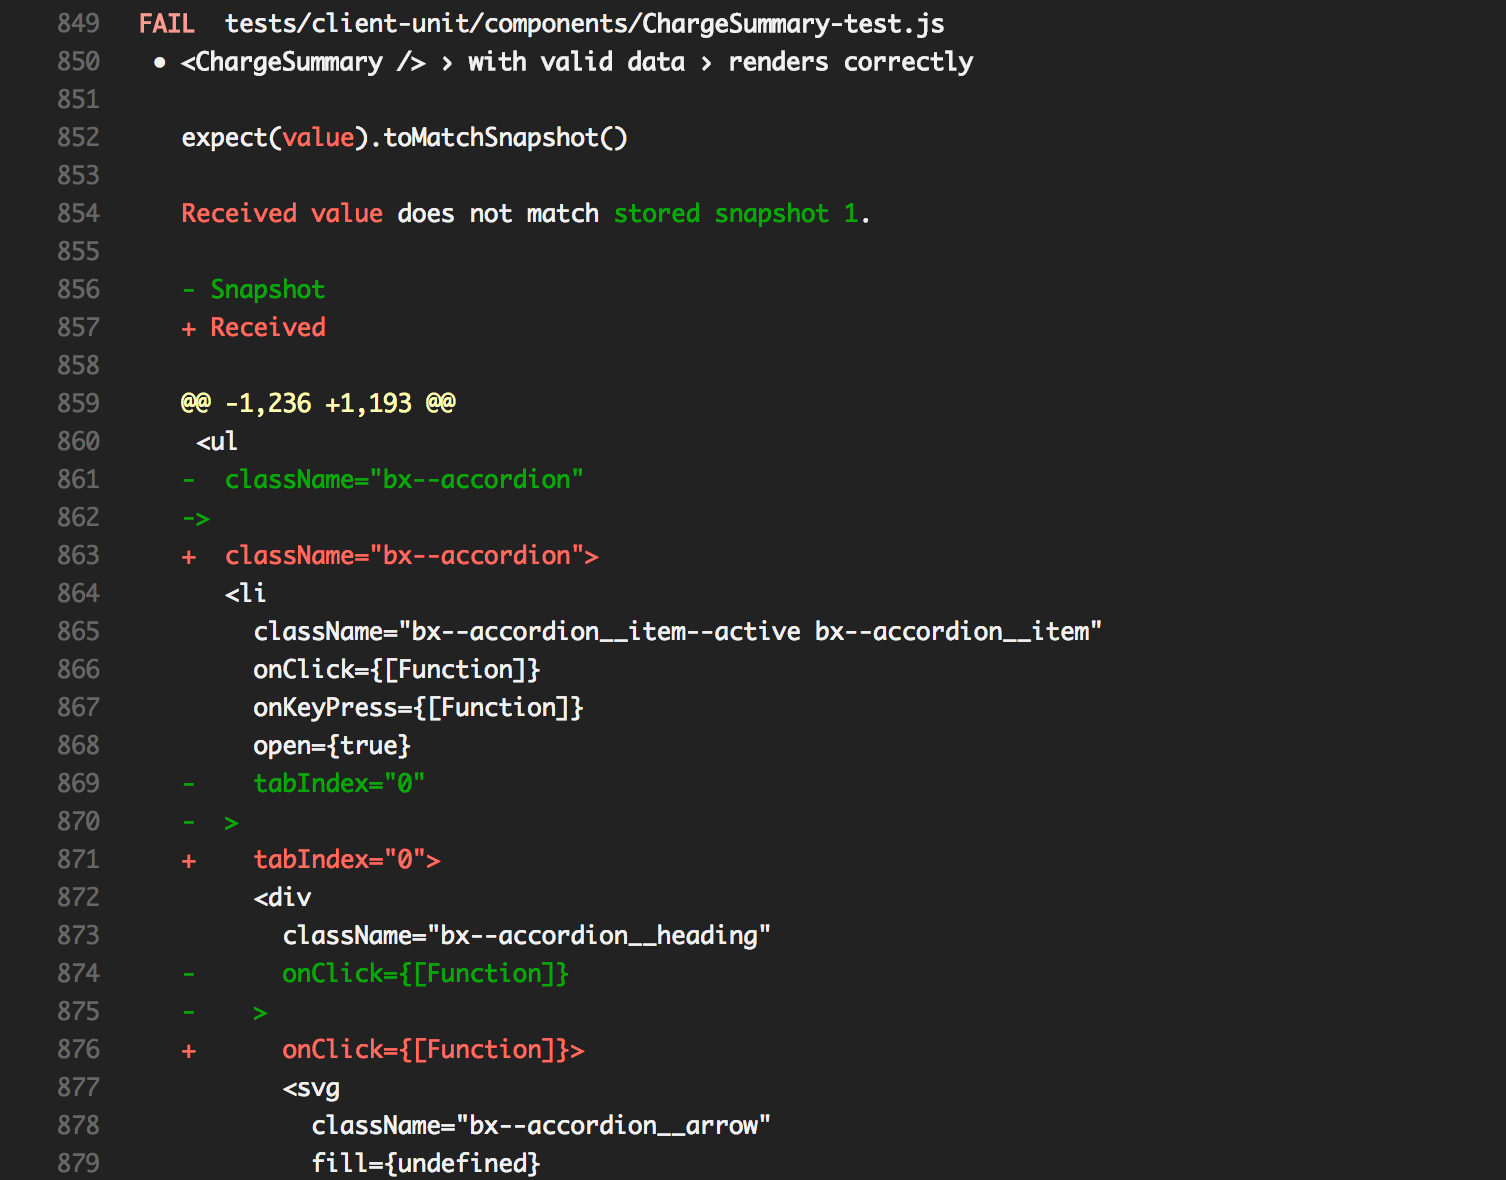Click the added tabIndex="0"> line

346,859
